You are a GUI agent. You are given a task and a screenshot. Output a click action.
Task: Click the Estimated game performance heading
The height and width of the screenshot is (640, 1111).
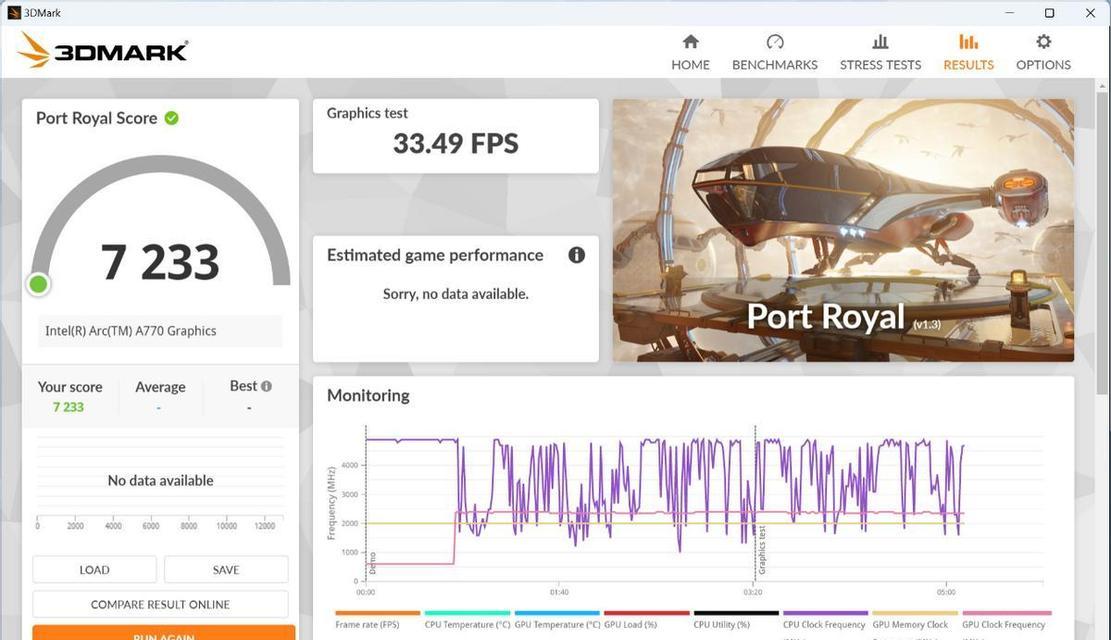pyautogui.click(x=435, y=255)
